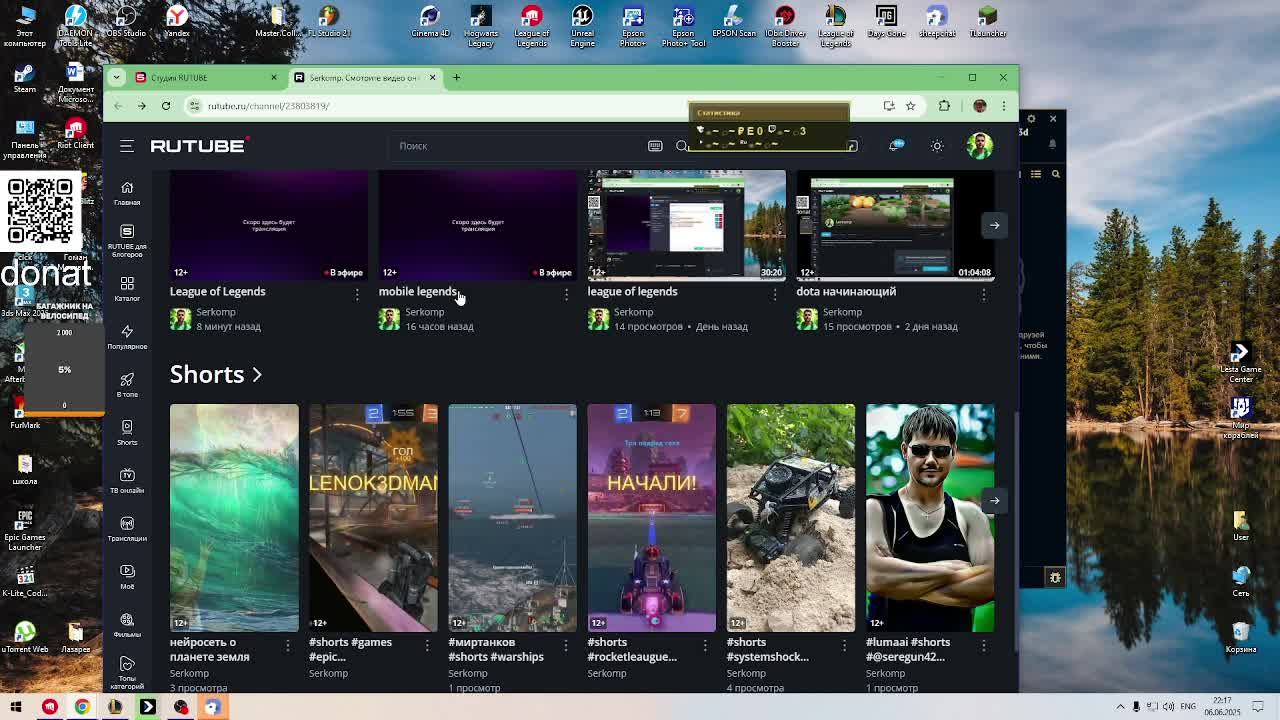Open the dota начинающий video title
Screen dimensions: 1280x720
tap(846, 292)
